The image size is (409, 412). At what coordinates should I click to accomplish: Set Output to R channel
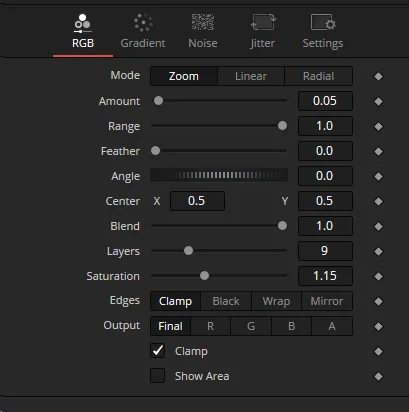point(210,326)
